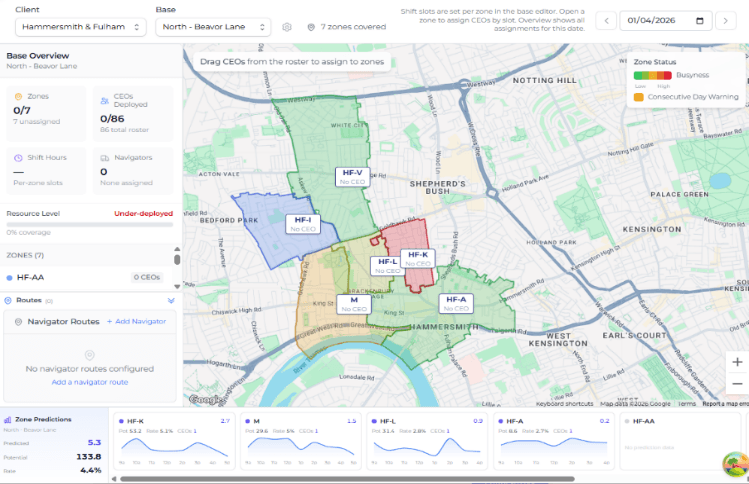Click scroll left arrow under prediction cards
The height and width of the screenshot is (484, 749).
coord(114,479)
